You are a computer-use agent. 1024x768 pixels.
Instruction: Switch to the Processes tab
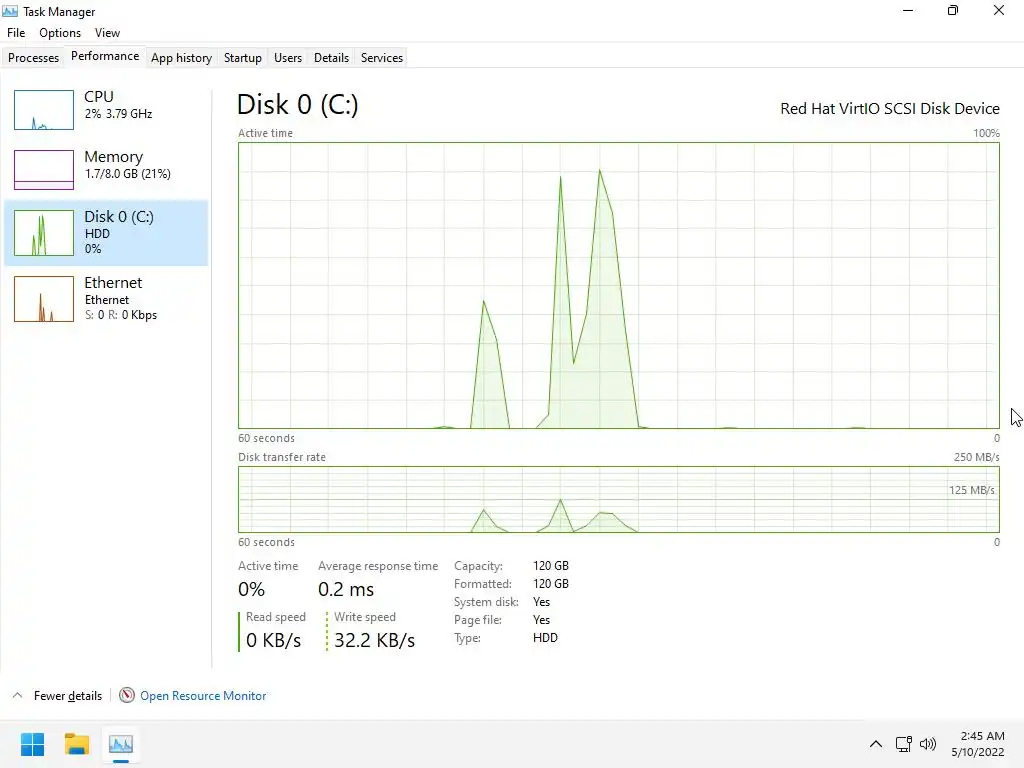coord(33,57)
